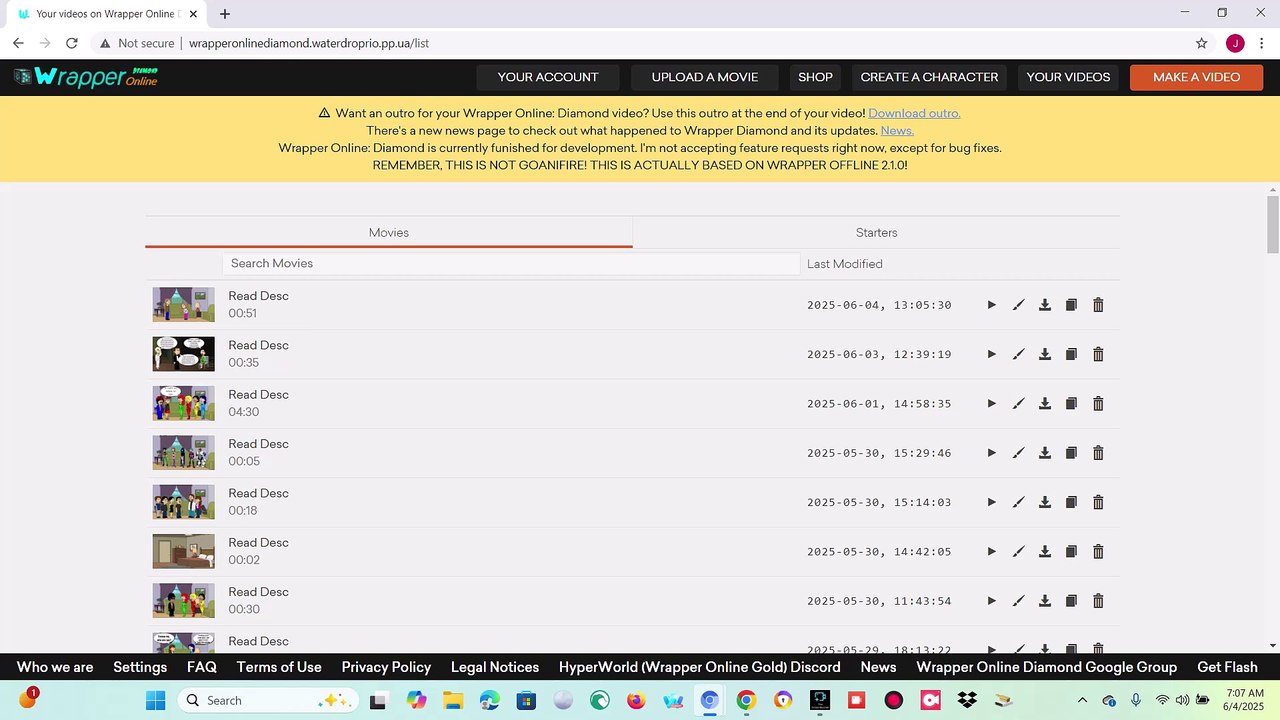Edit the 00:35 movie

pyautogui.click(x=1018, y=354)
